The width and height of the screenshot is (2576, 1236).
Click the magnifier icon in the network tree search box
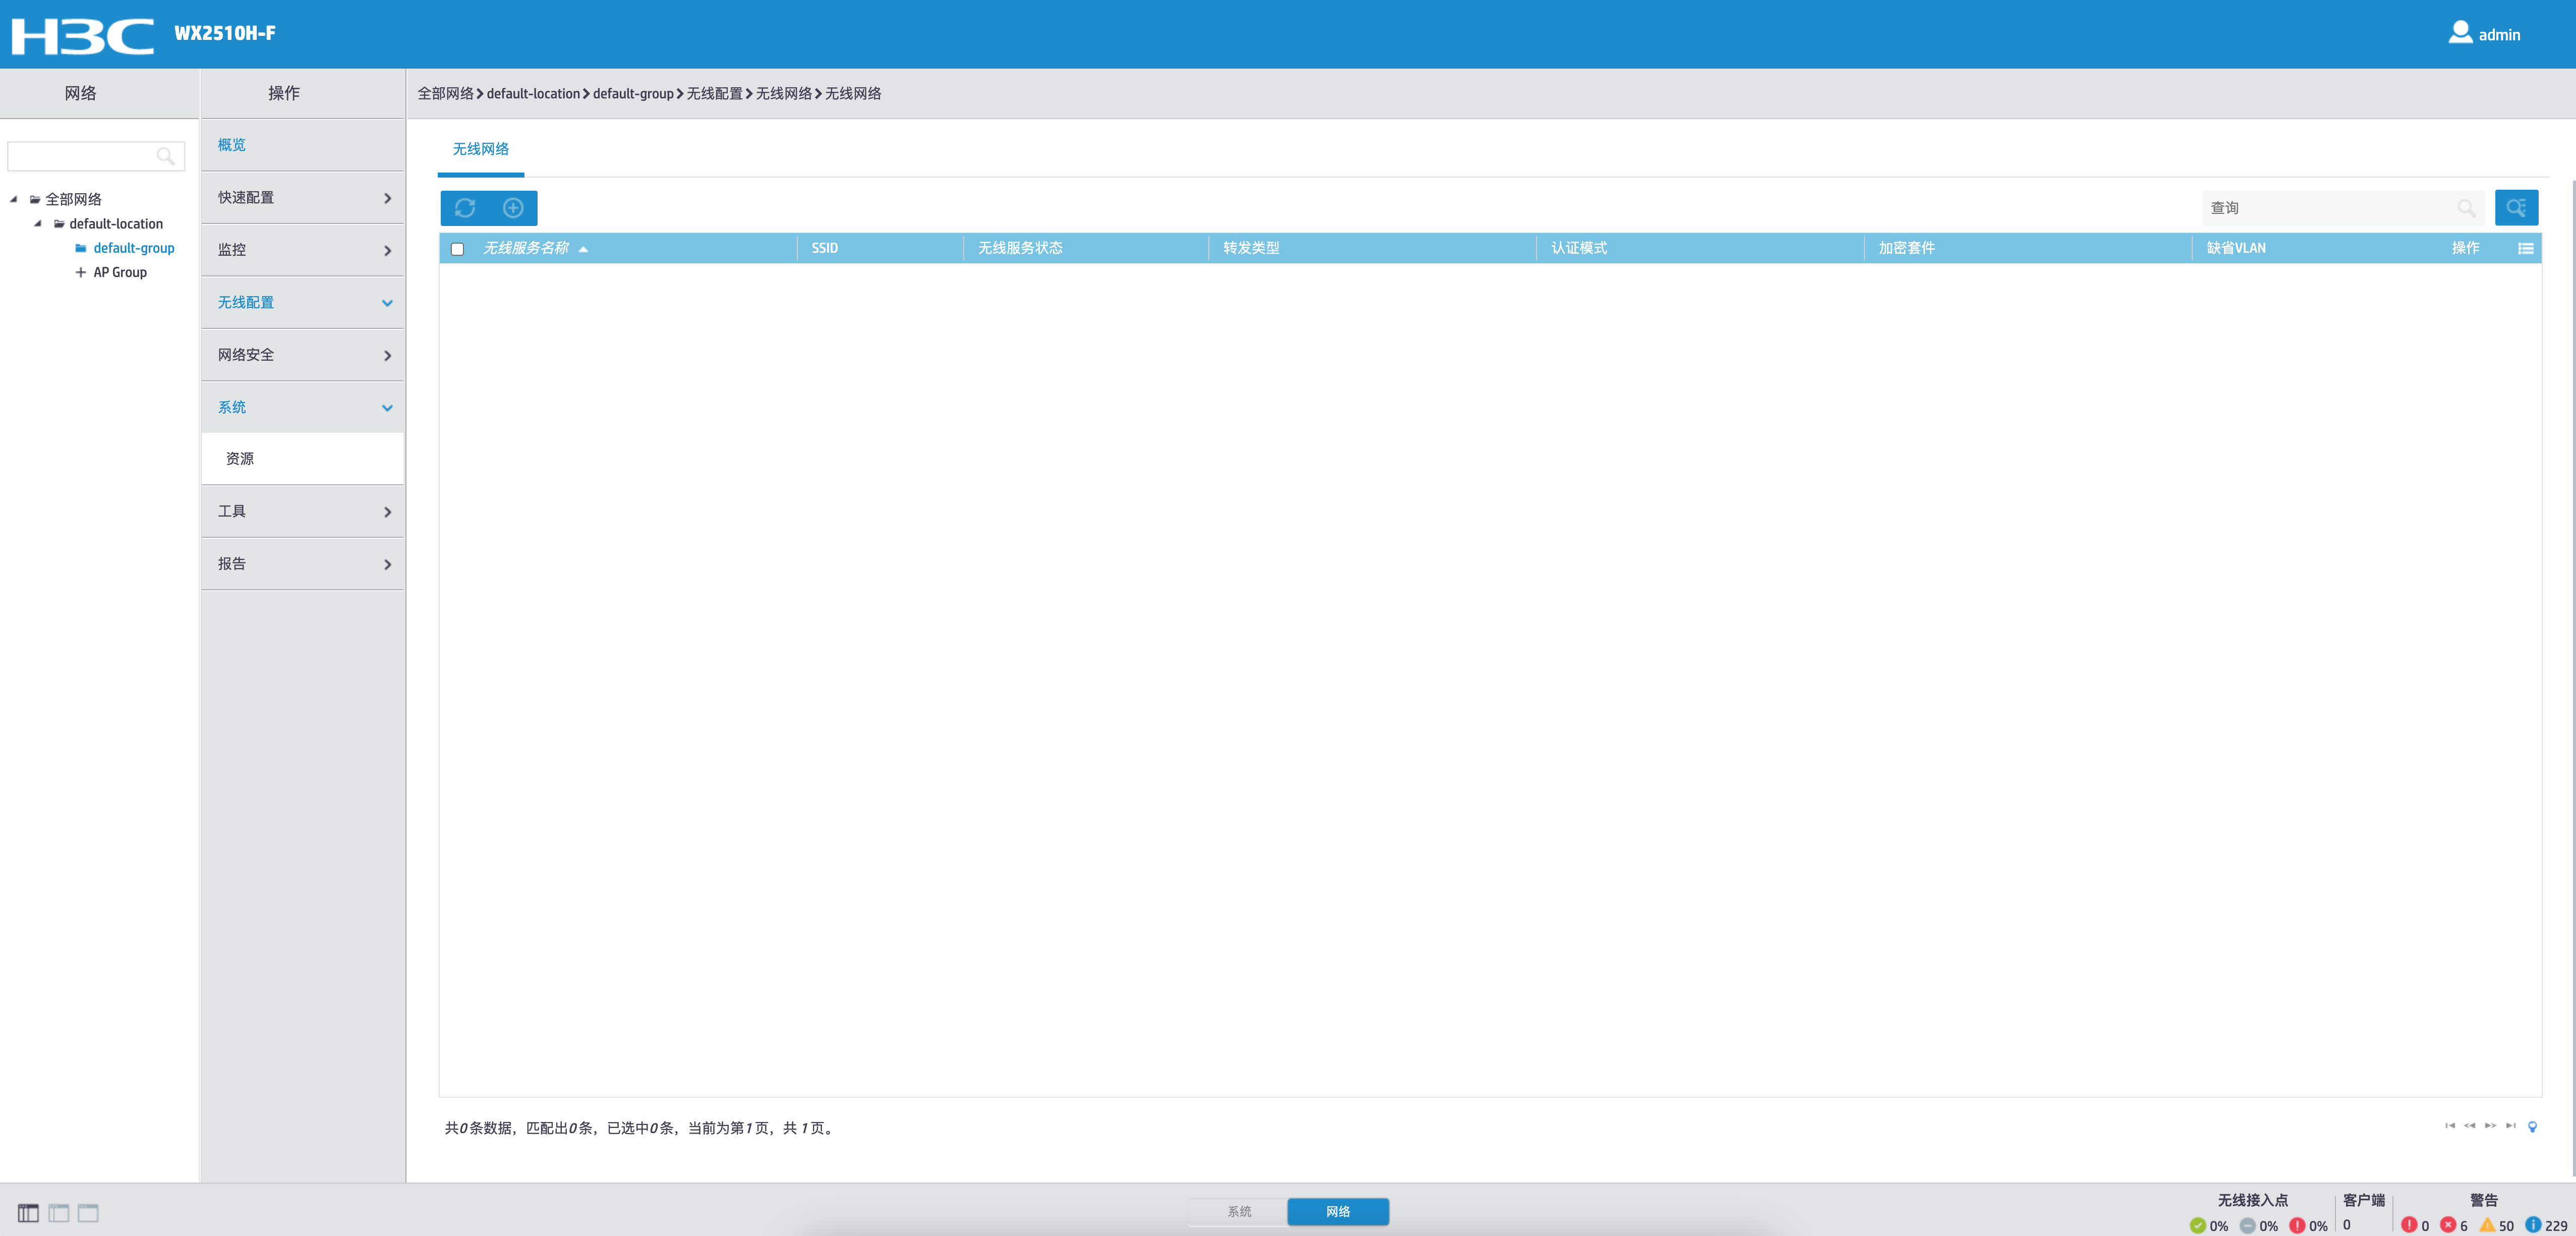165,156
